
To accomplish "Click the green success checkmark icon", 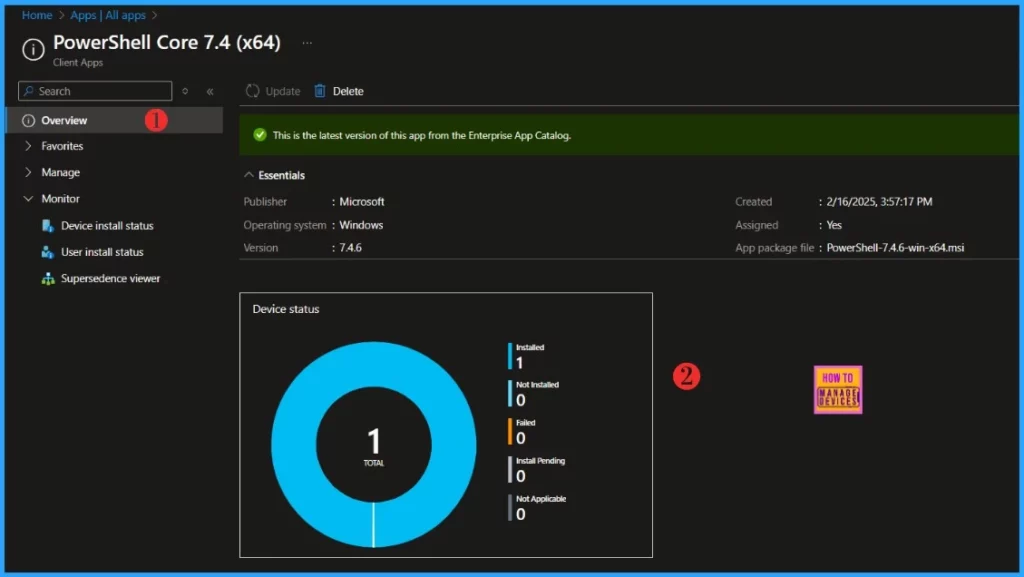I will pyautogui.click(x=260, y=135).
